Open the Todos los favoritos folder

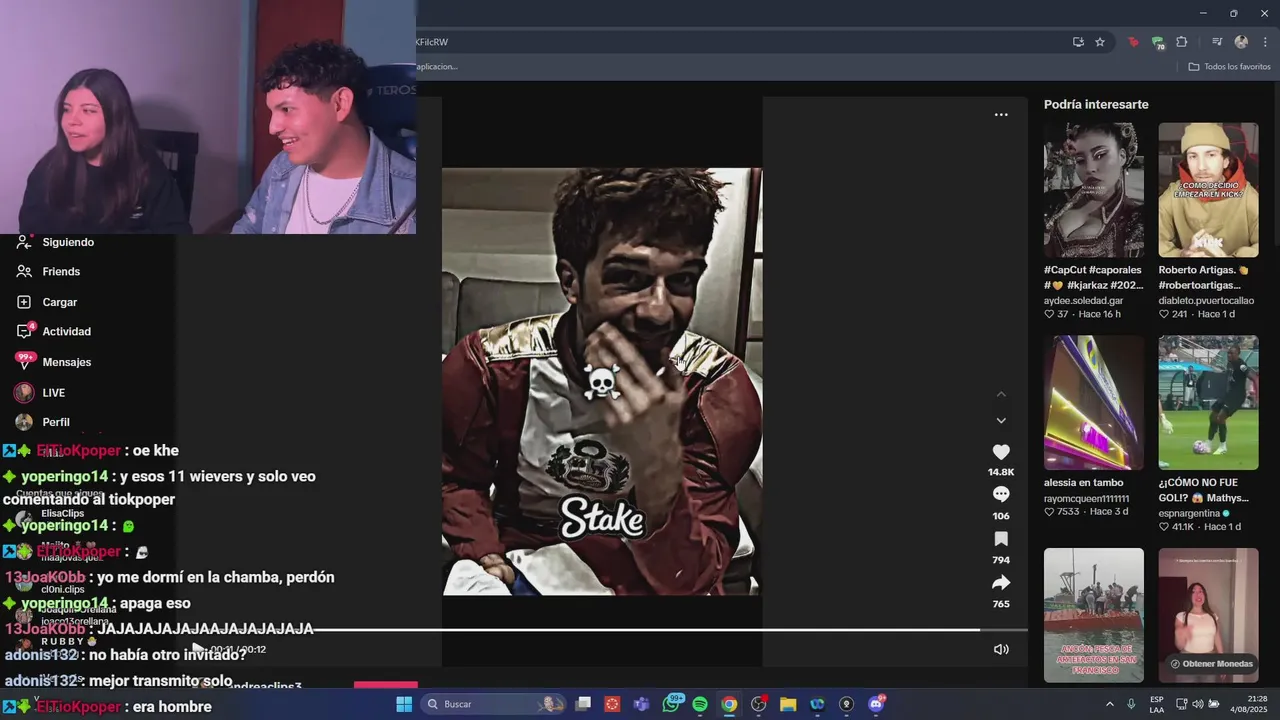(x=1229, y=67)
